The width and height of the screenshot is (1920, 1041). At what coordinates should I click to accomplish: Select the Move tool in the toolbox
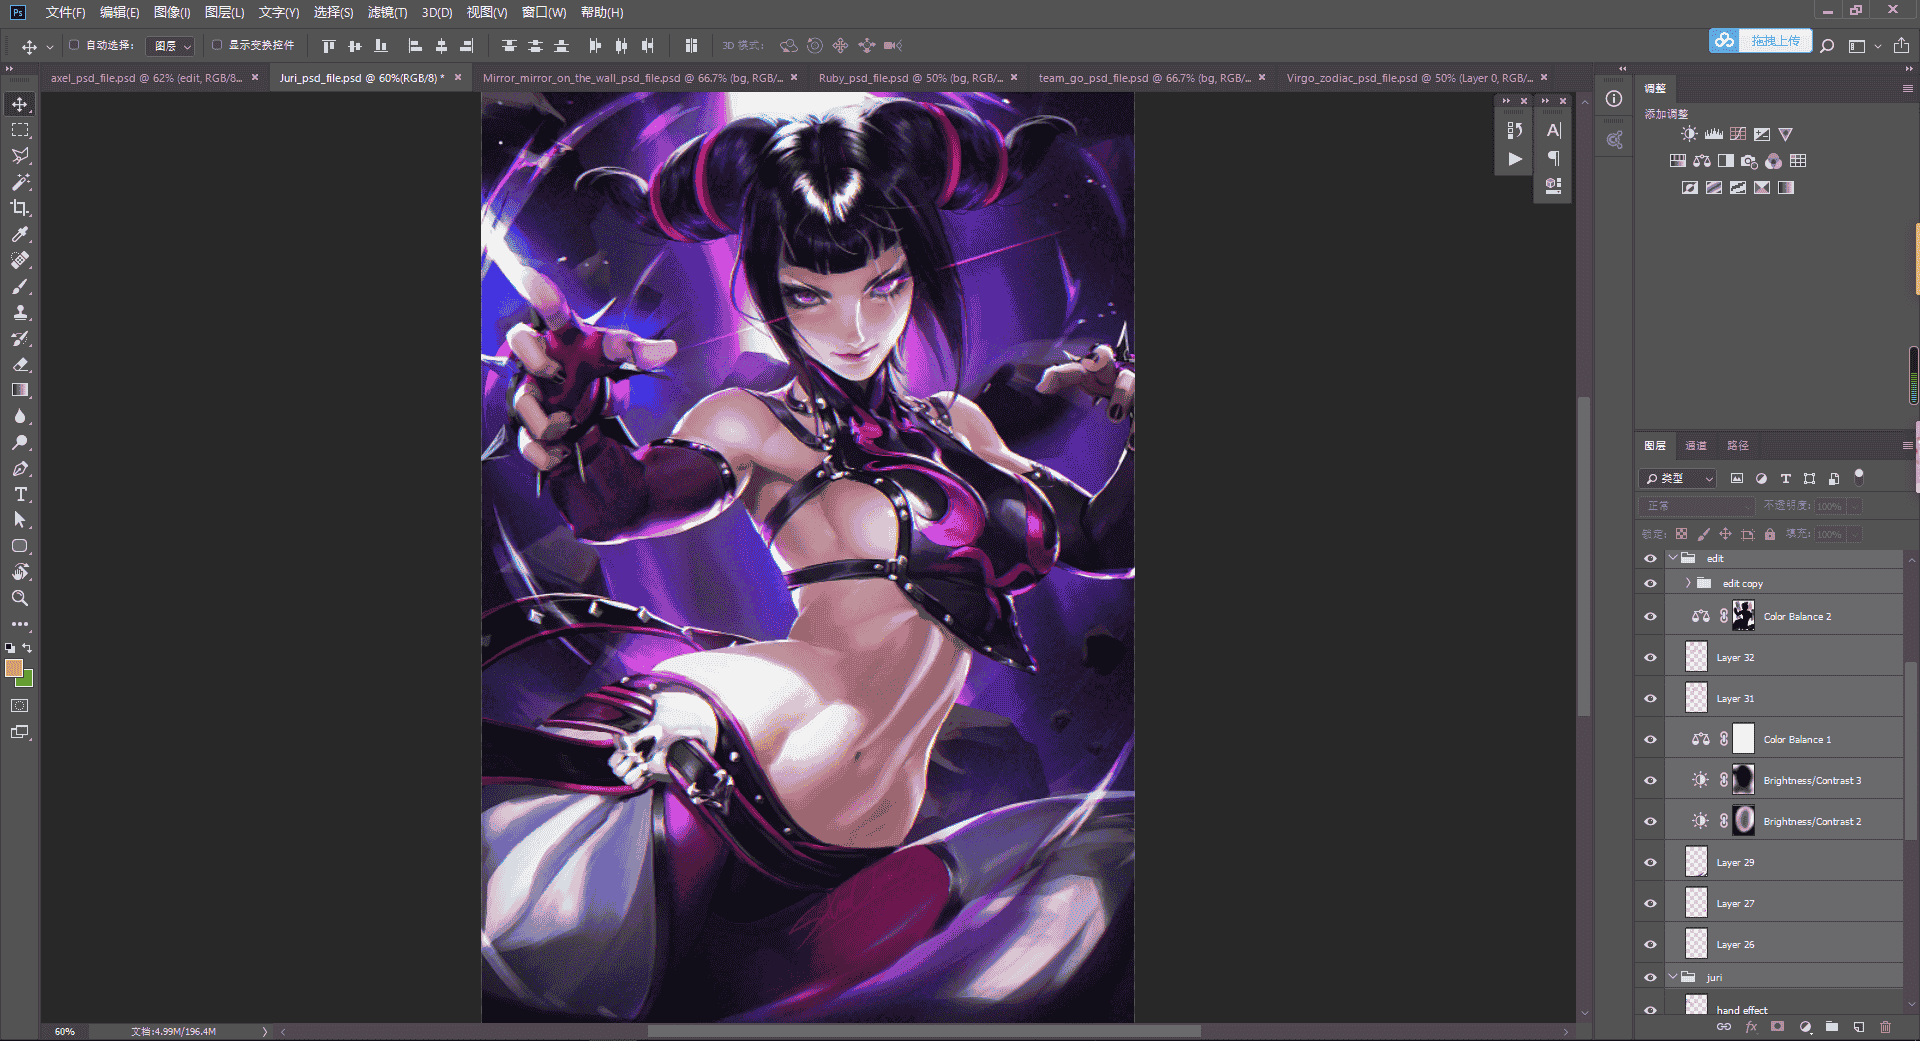[20, 104]
